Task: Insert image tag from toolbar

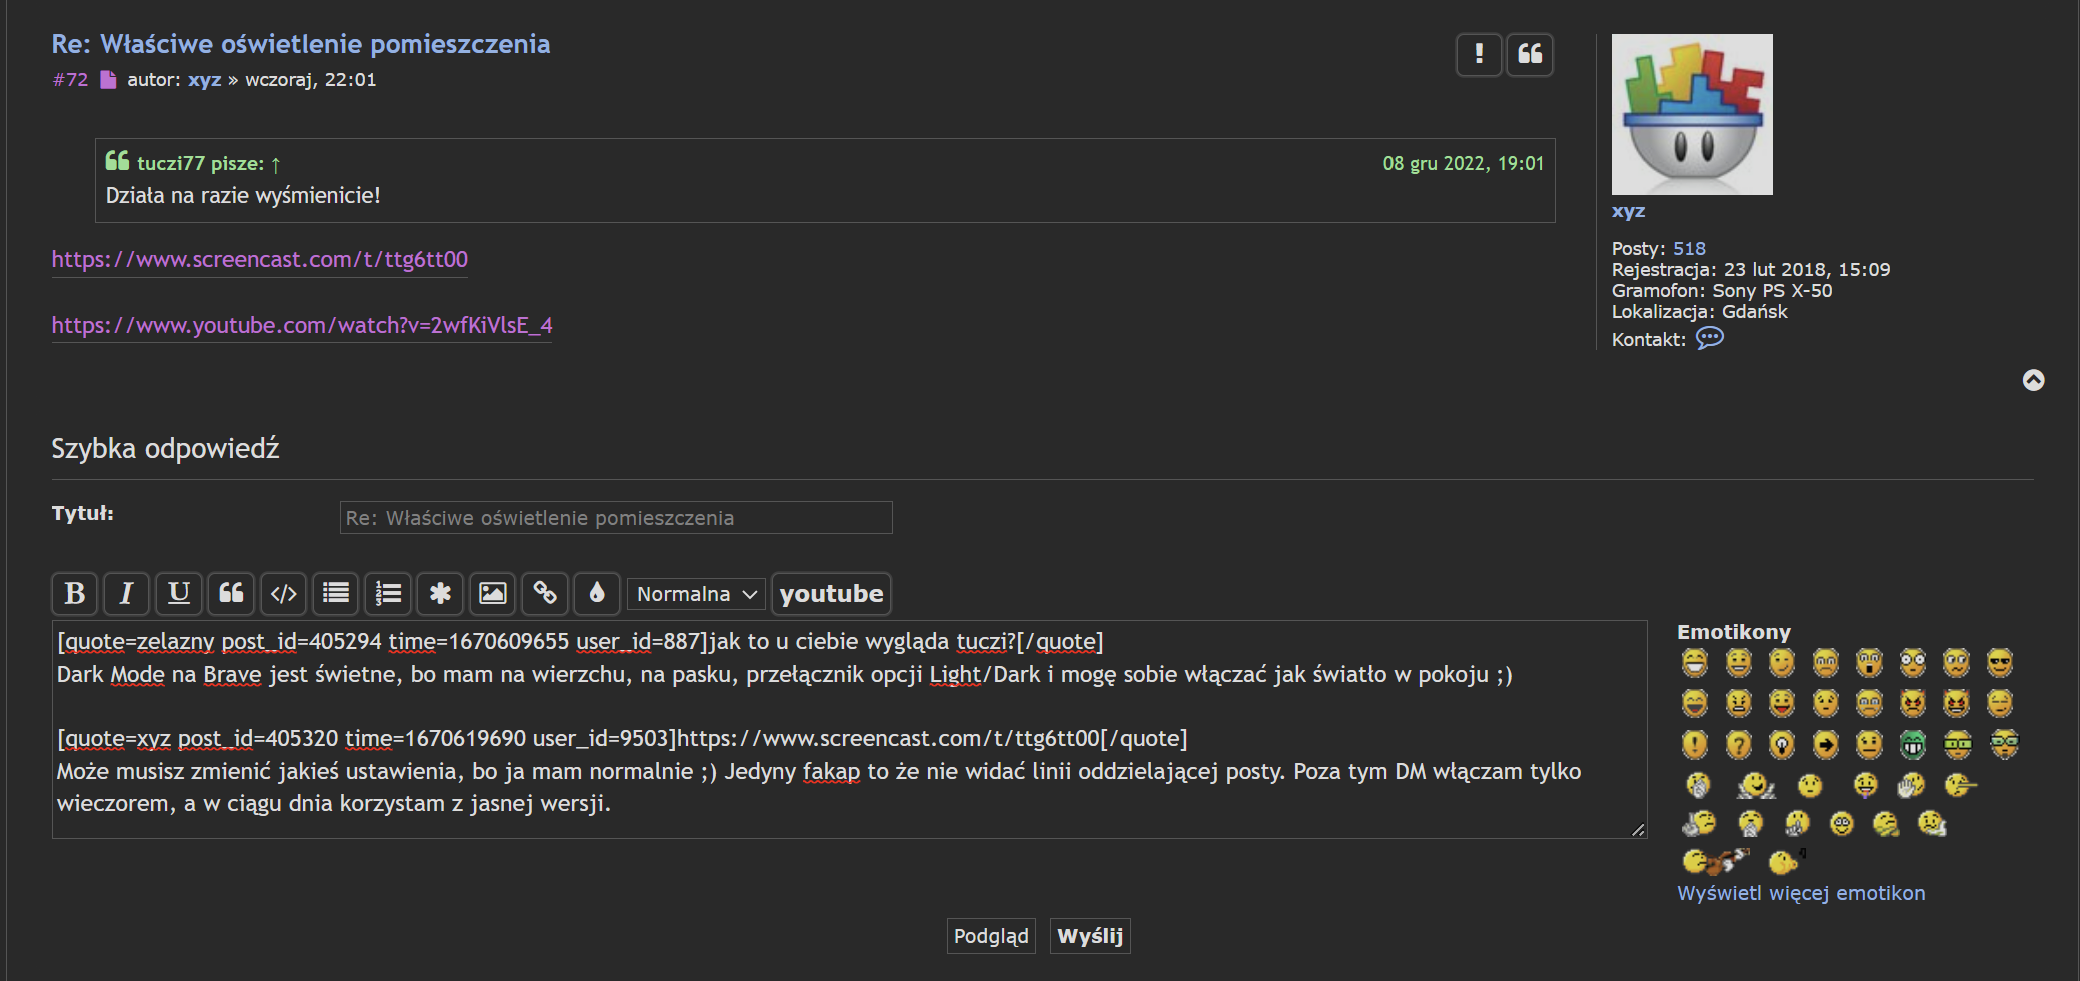Action: (492, 594)
